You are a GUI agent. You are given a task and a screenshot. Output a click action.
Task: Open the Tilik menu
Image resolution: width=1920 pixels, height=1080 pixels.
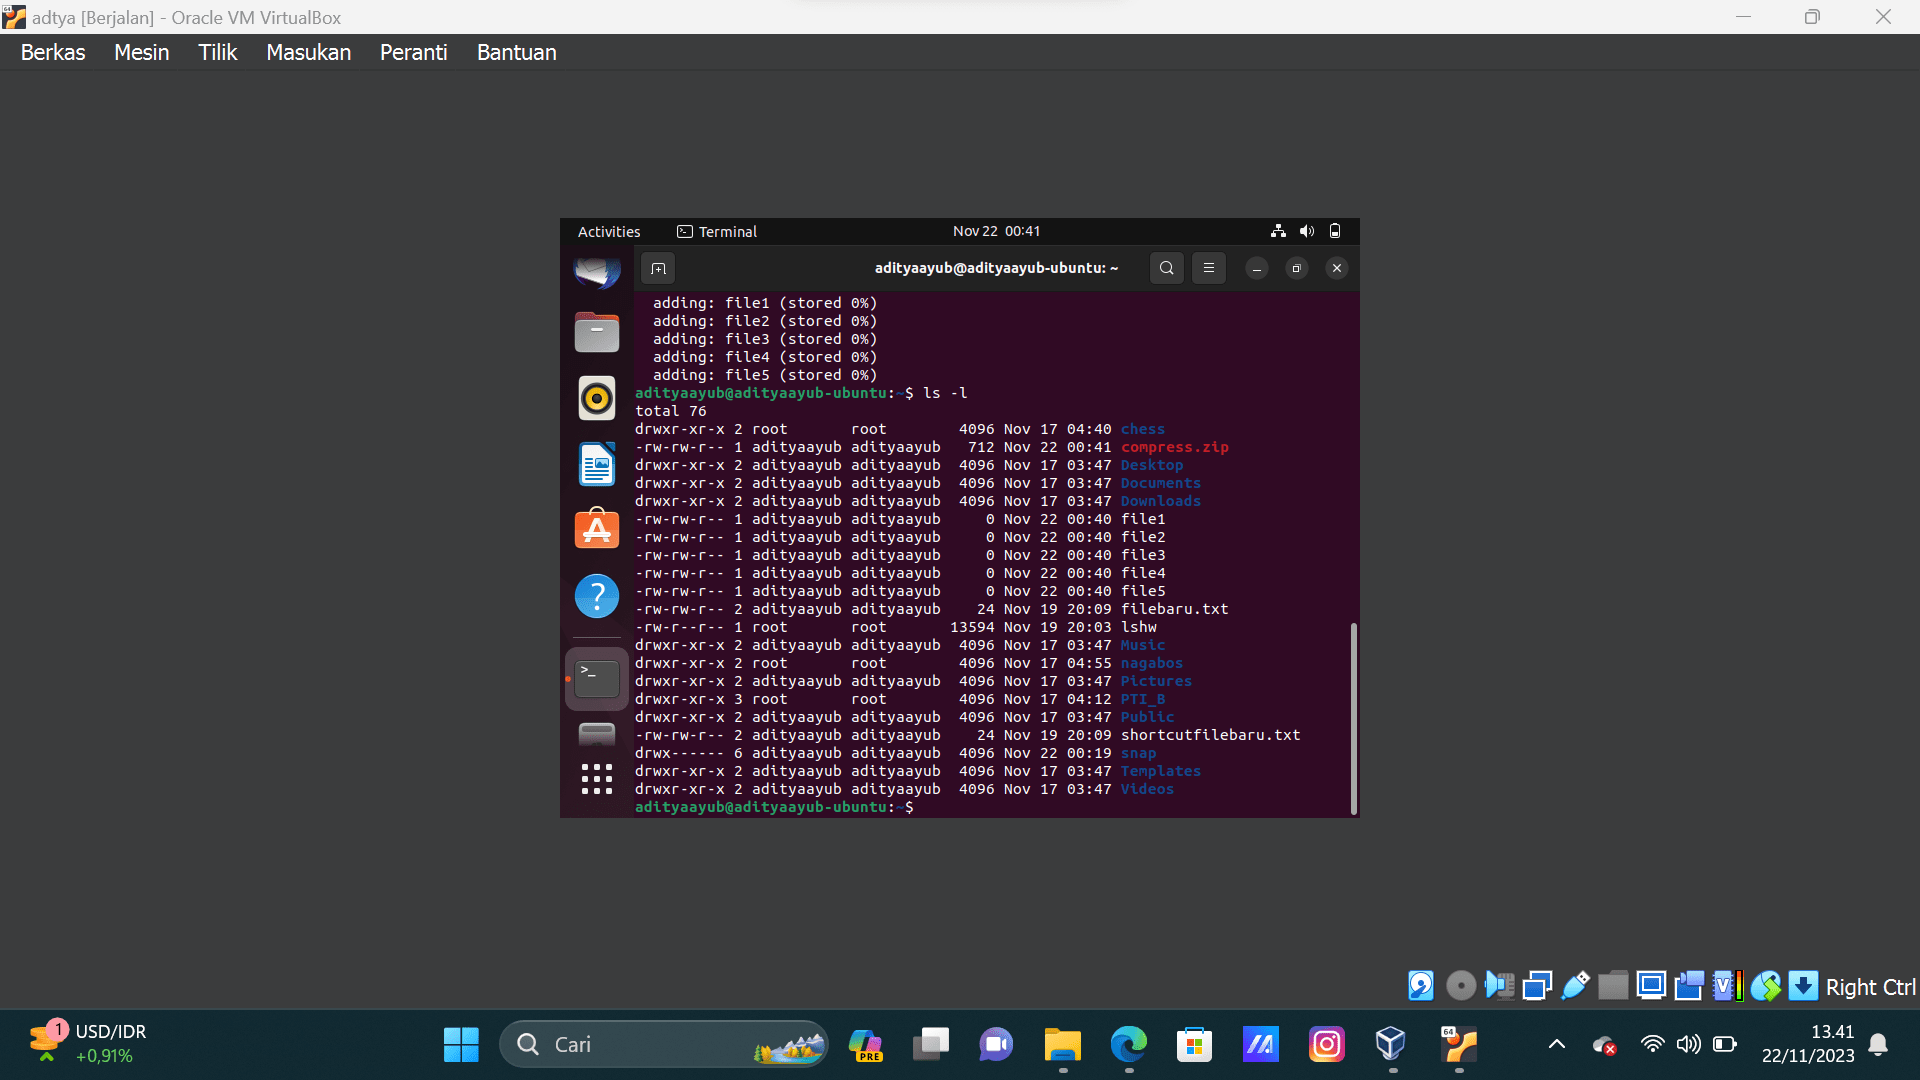point(217,53)
